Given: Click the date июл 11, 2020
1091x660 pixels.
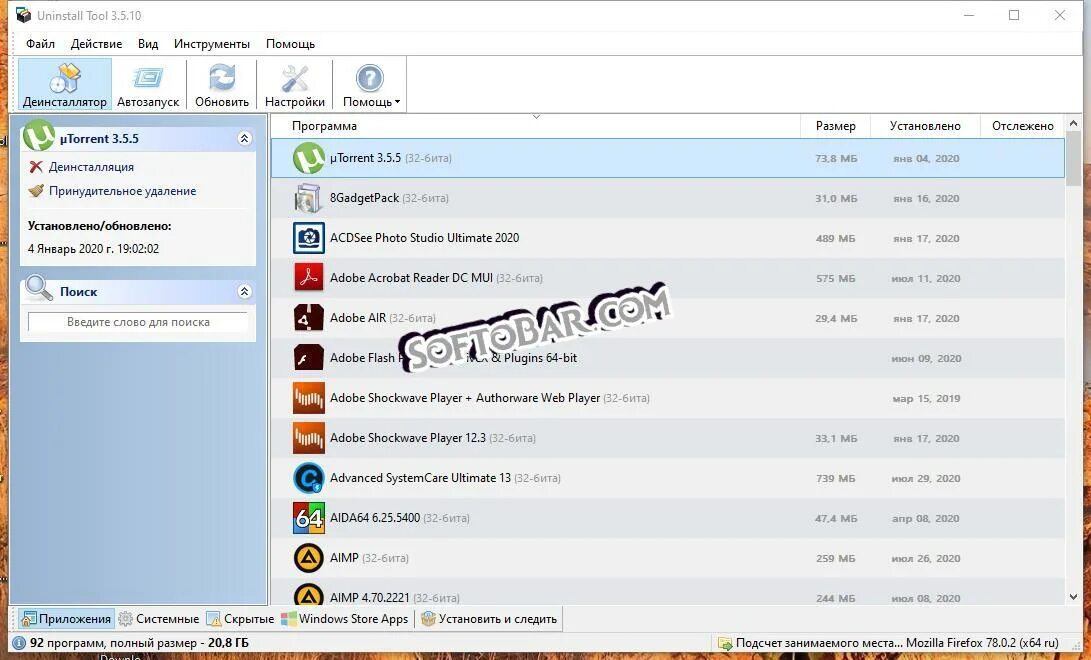Looking at the screenshot, I should click(x=925, y=279).
